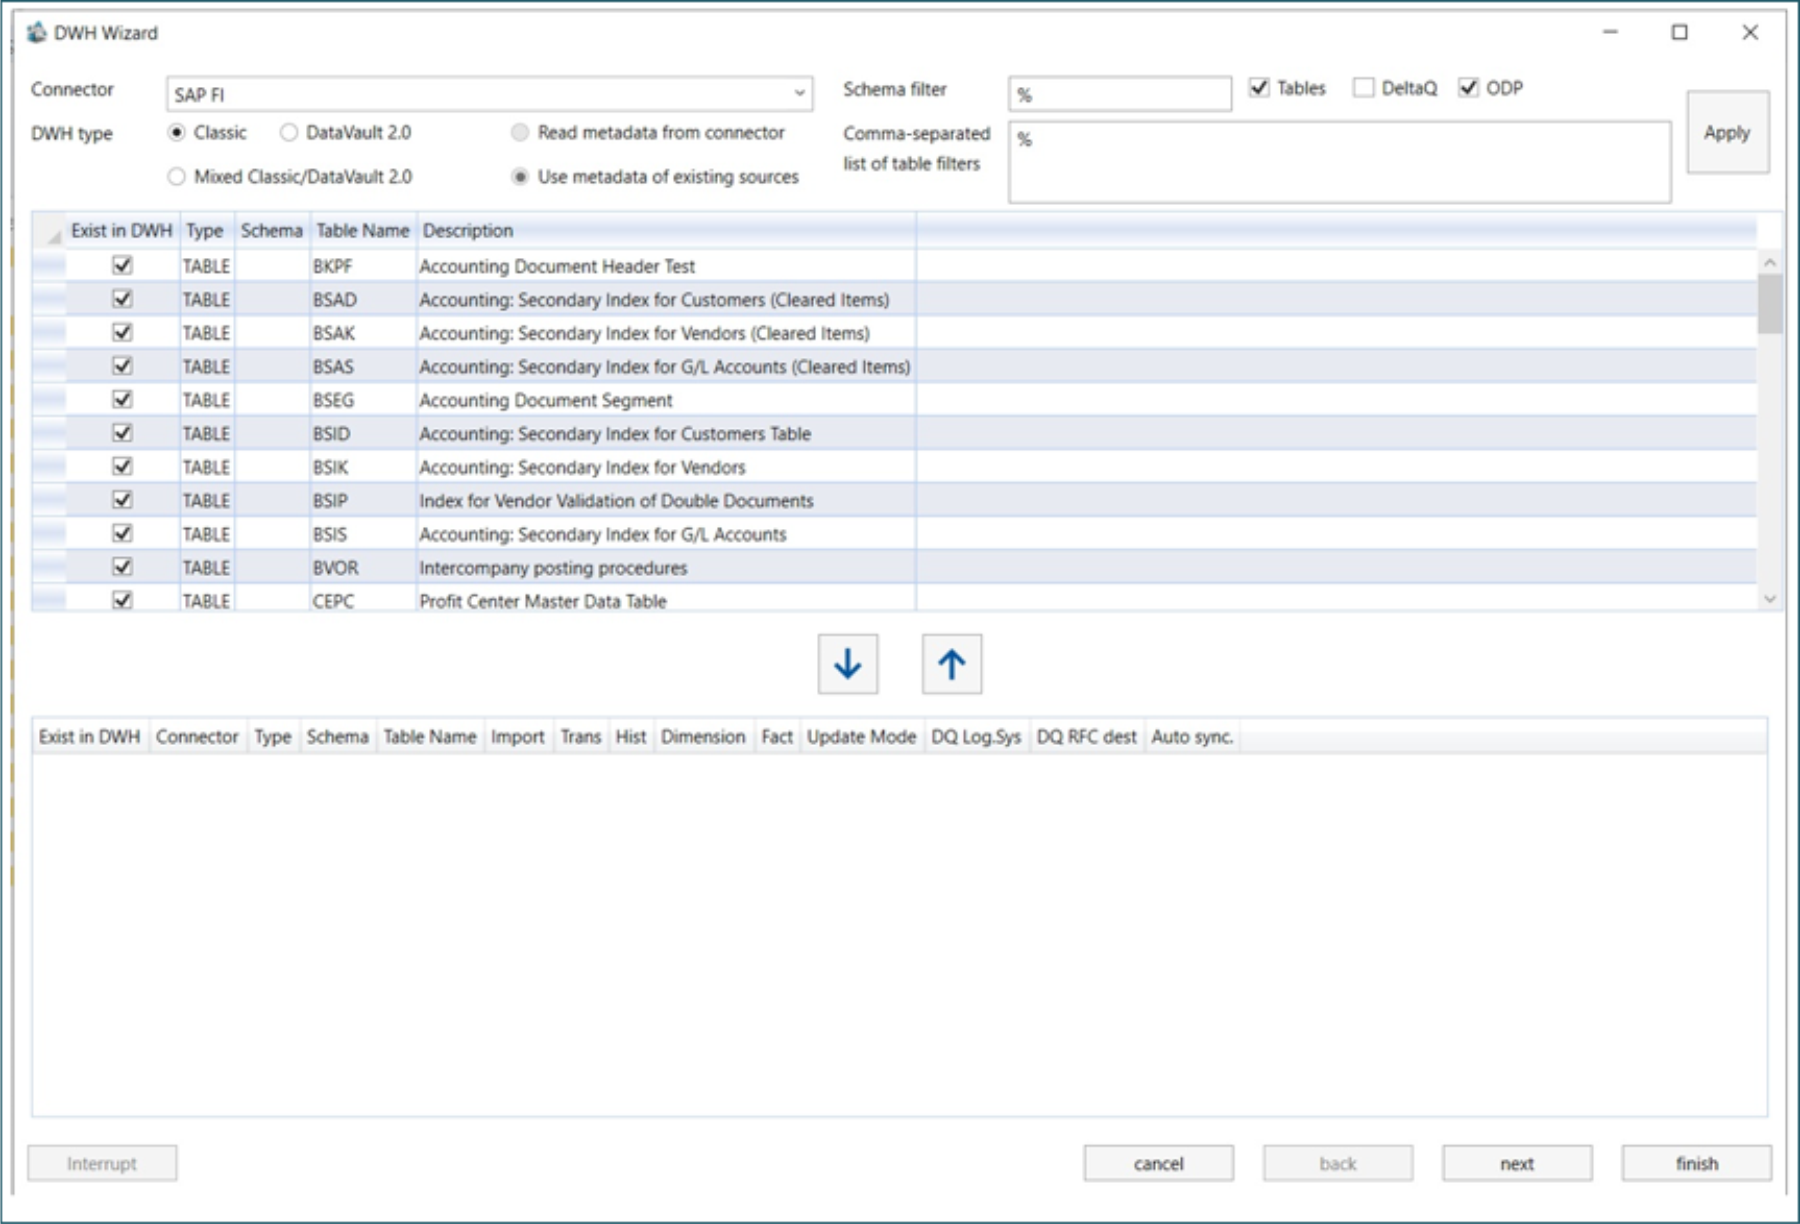The image size is (1800, 1224).
Task: Choose 'Read metadata from connector' option
Action: coord(520,132)
